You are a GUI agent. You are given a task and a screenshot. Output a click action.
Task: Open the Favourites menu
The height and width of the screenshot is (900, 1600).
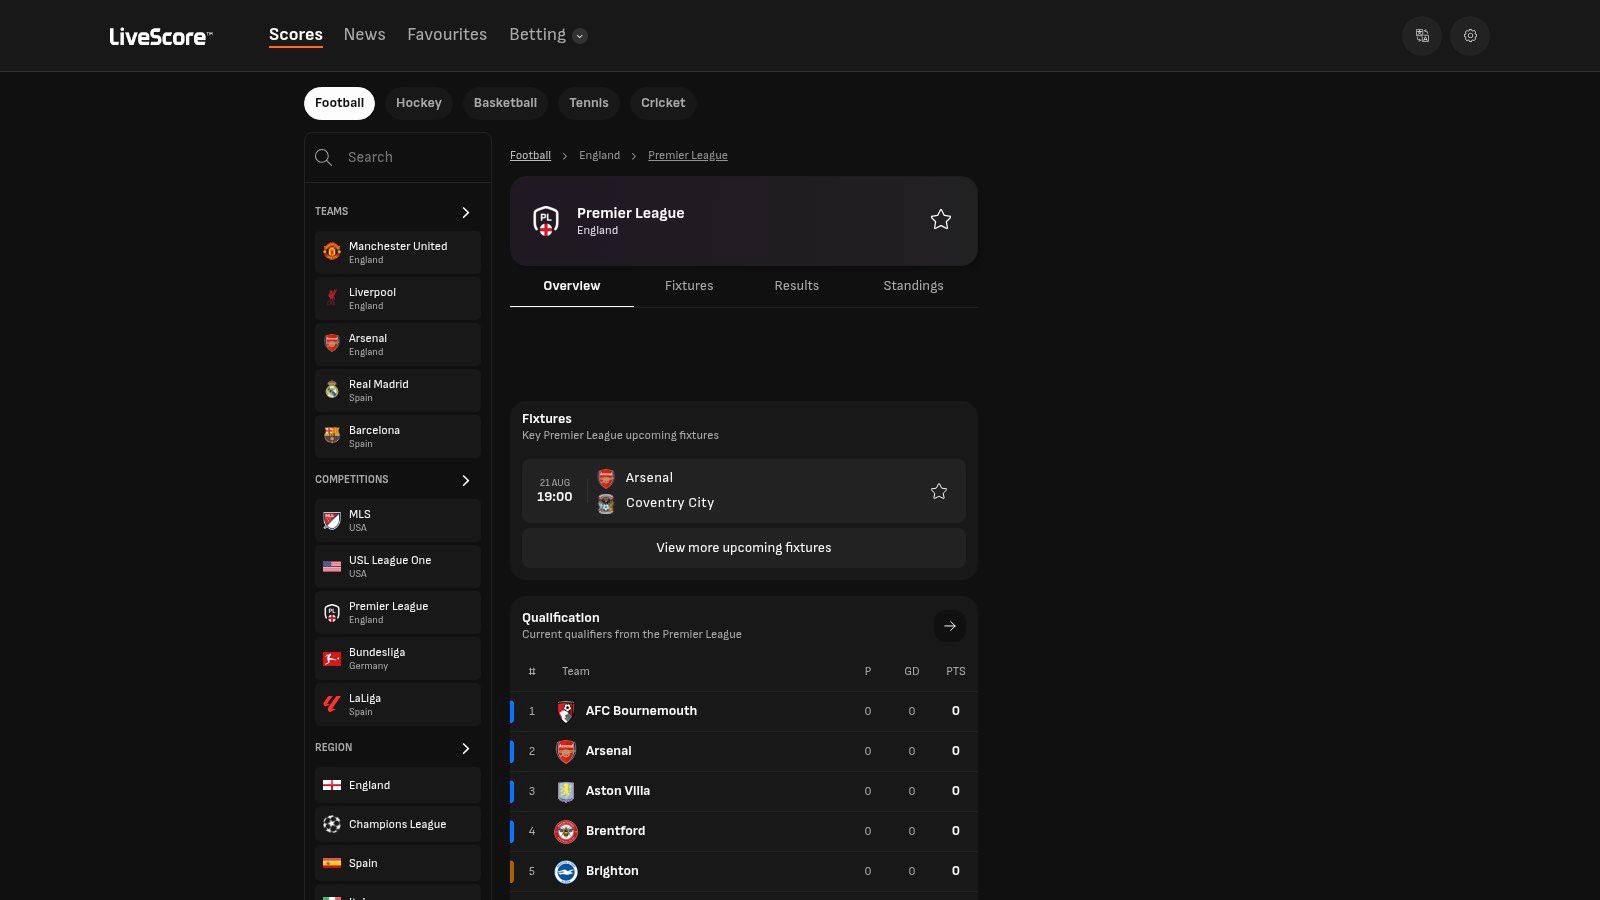click(447, 35)
